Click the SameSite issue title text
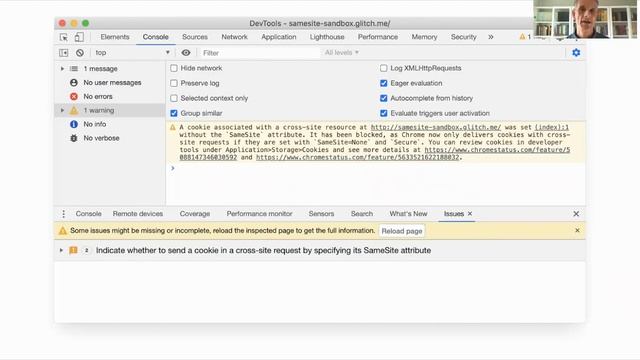Image resolution: width=640 pixels, height=360 pixels. (x=263, y=250)
